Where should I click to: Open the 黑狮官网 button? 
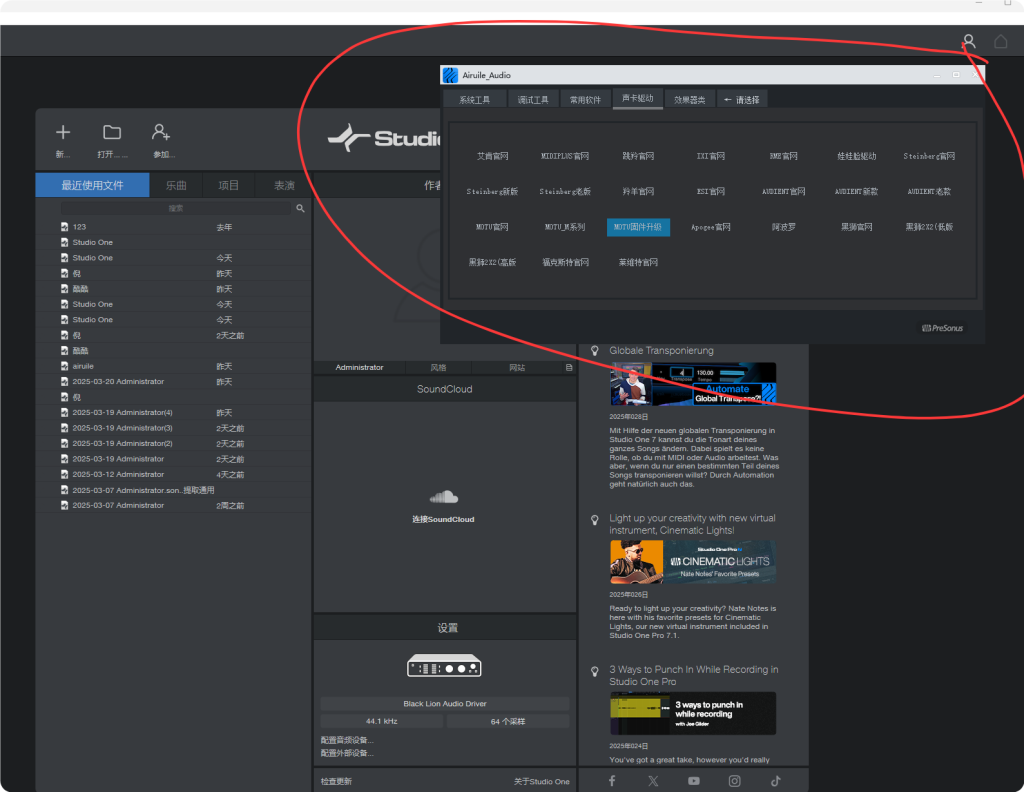[856, 227]
